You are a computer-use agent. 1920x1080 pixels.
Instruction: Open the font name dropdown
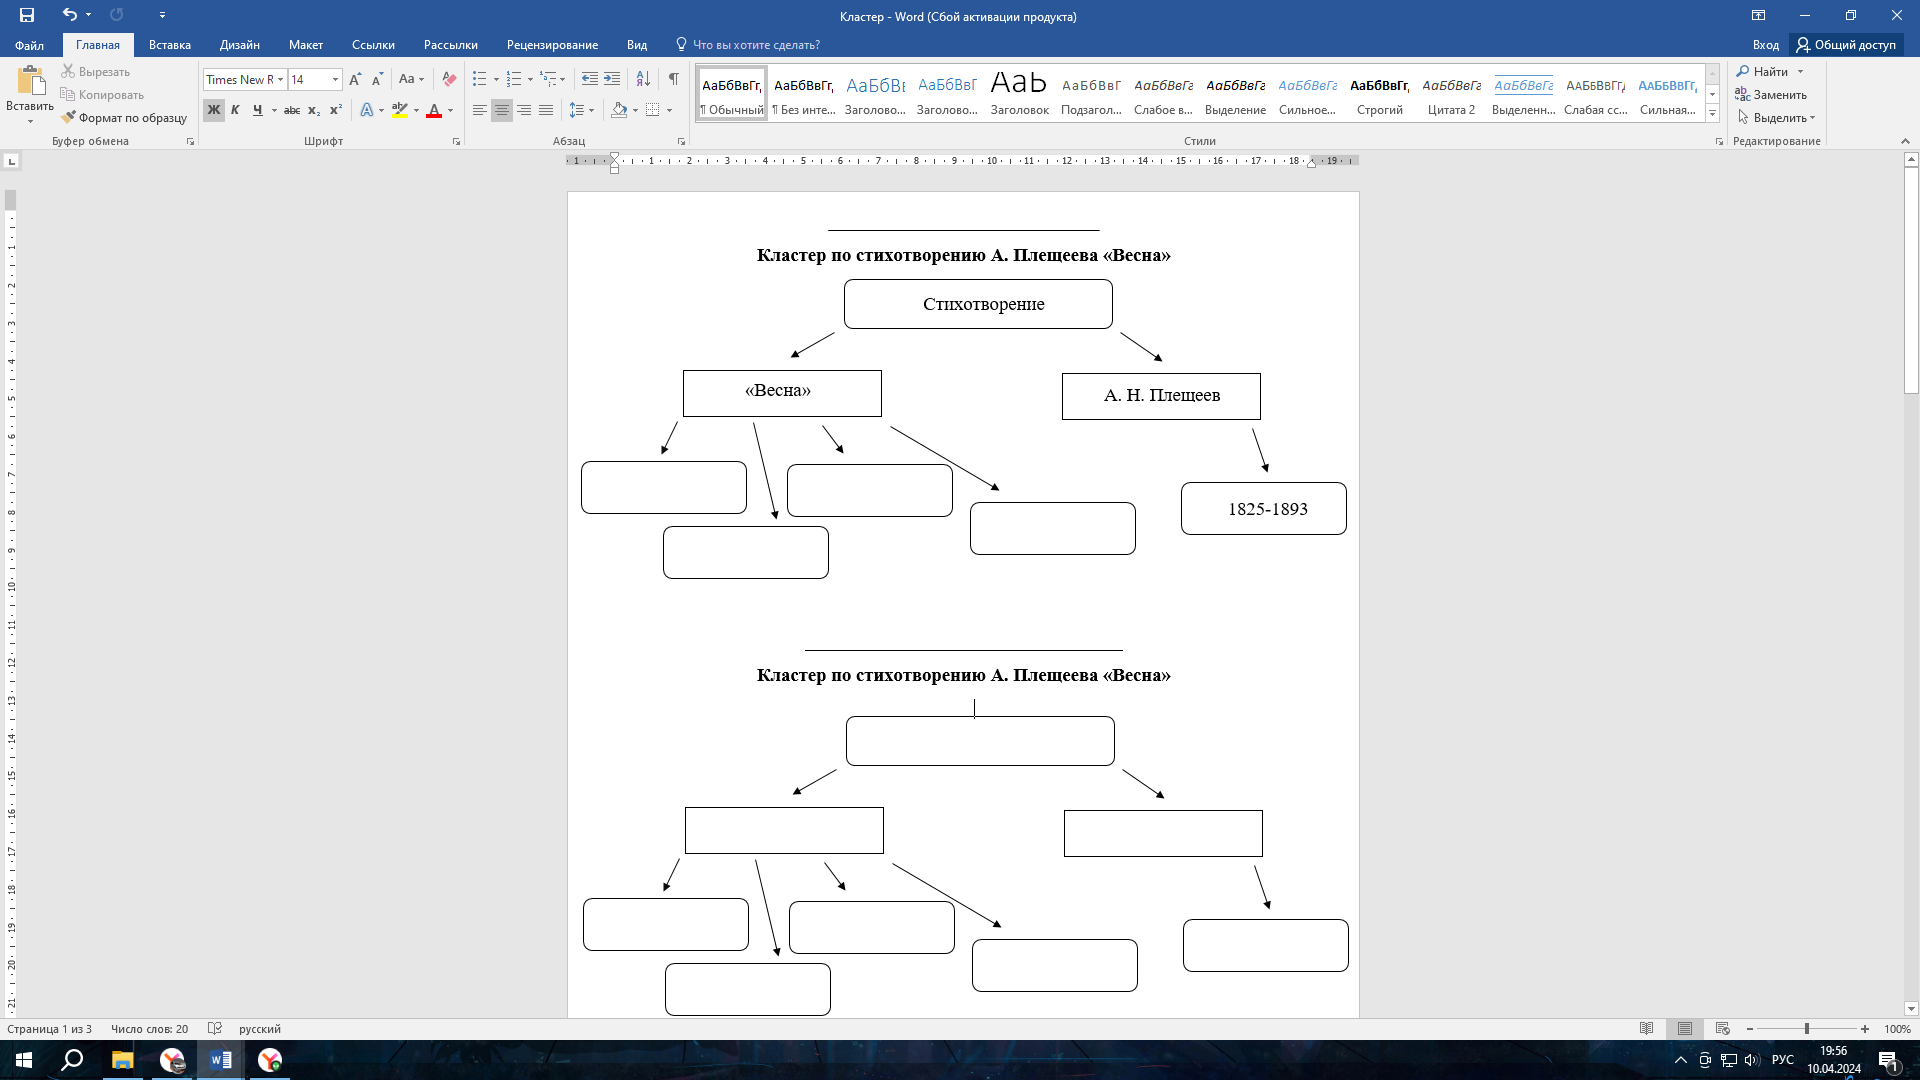281,79
